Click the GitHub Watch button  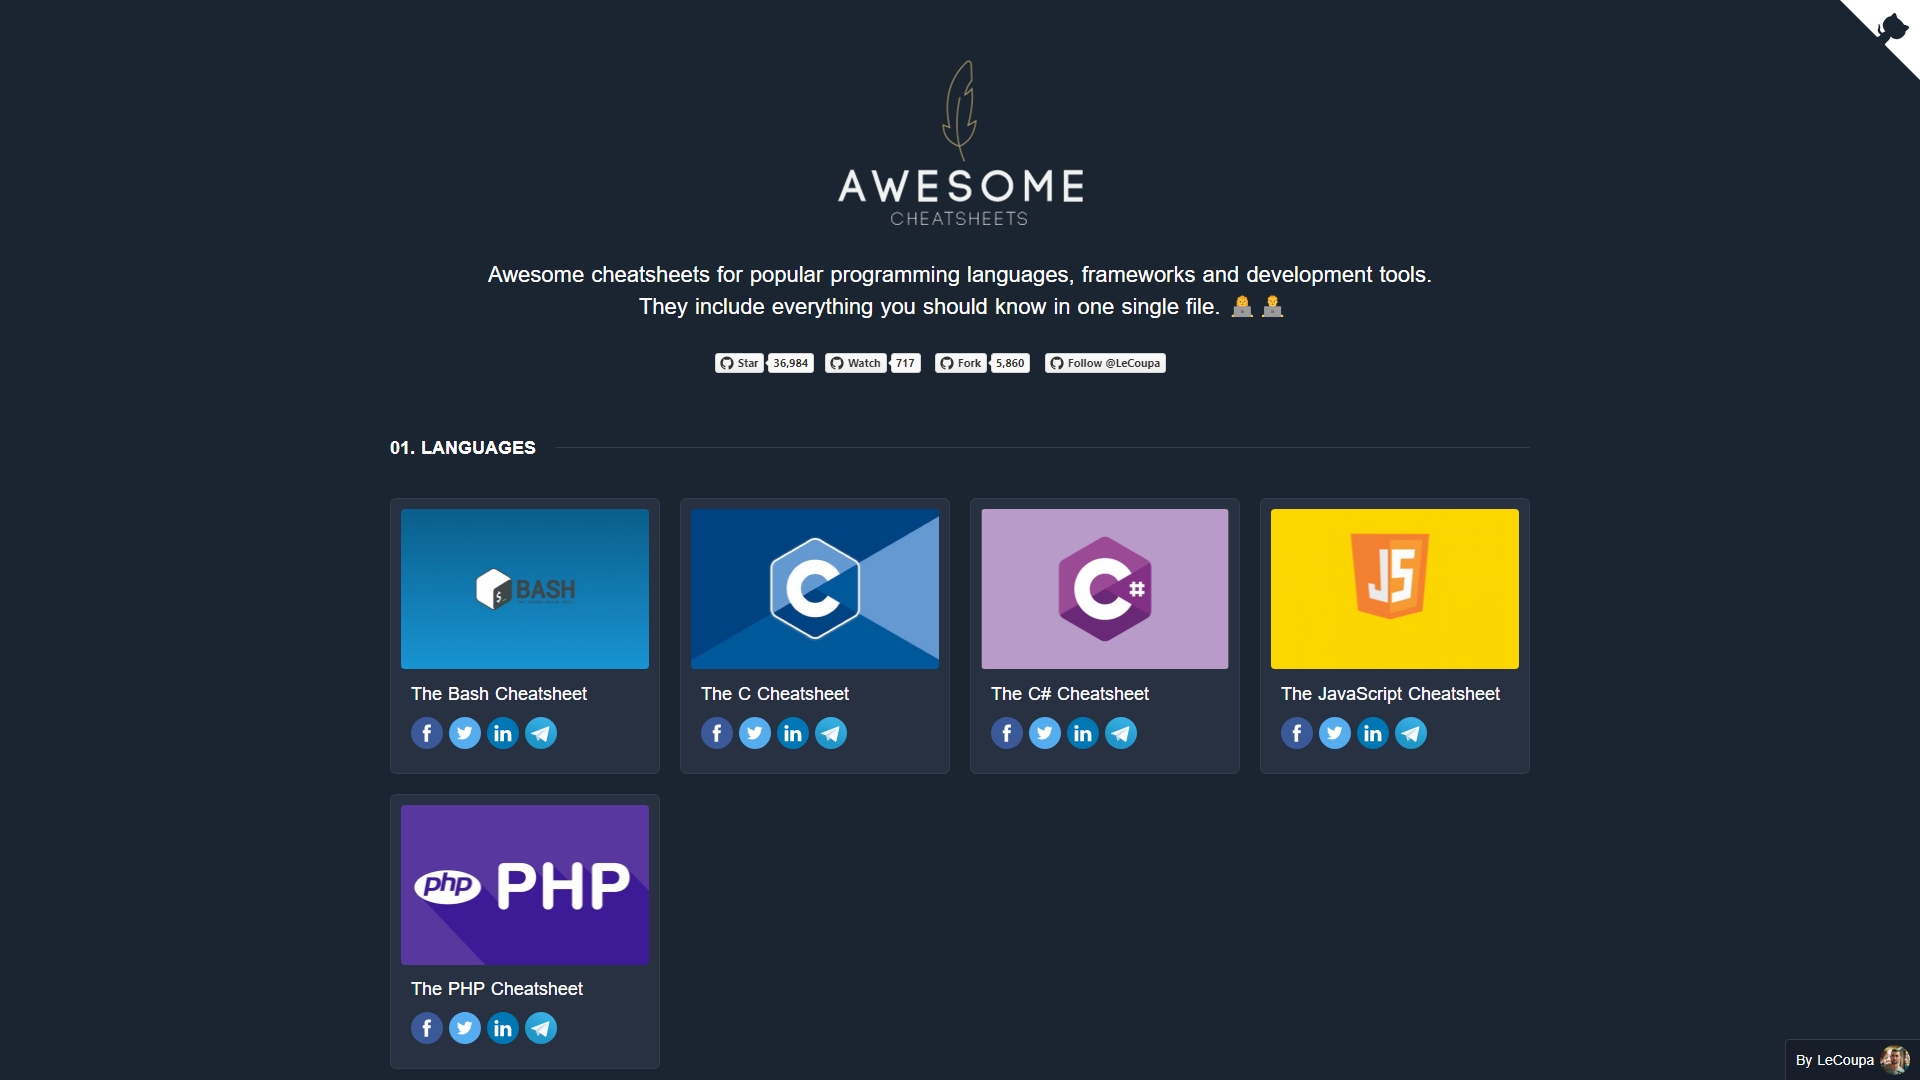pyautogui.click(x=856, y=363)
